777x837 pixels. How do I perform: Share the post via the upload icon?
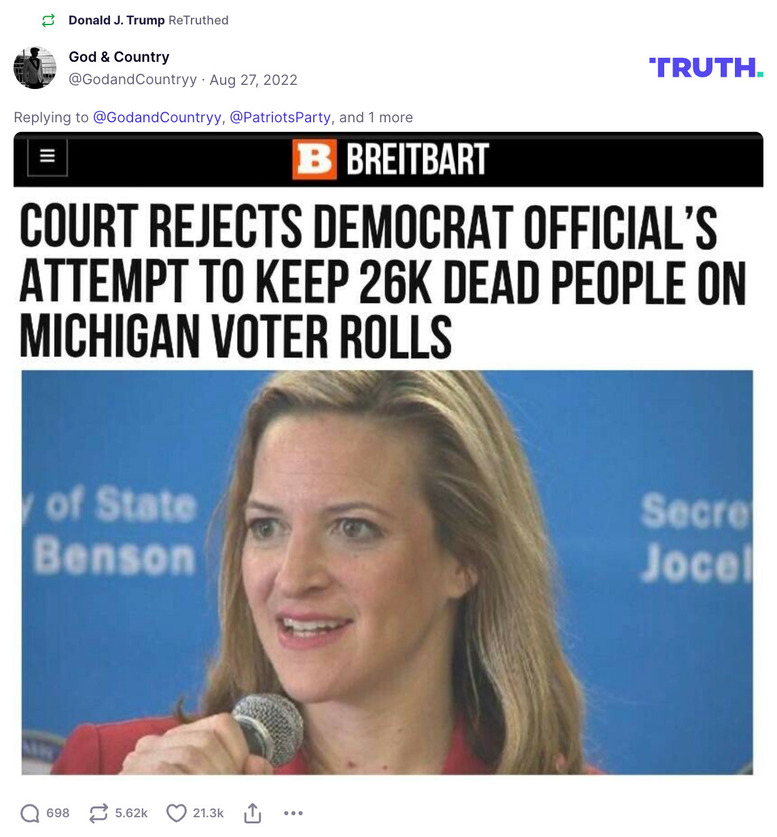point(252,813)
